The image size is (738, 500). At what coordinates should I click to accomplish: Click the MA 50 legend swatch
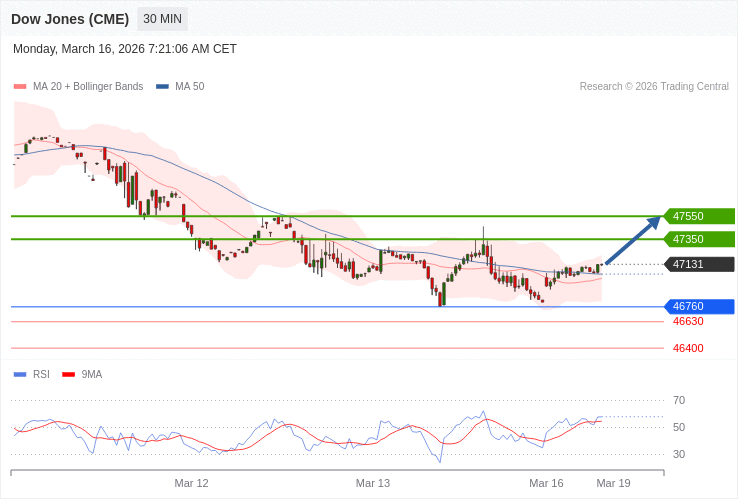162,87
